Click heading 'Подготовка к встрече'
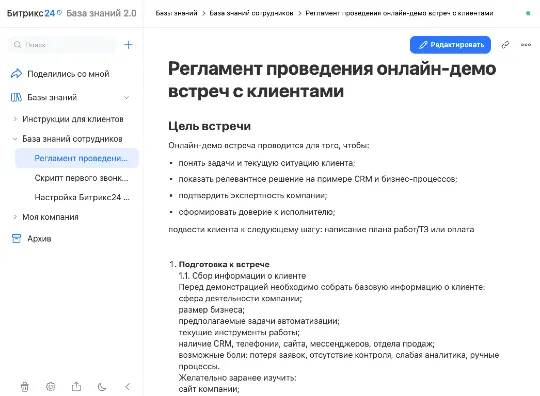The height and width of the screenshot is (396, 540). click(224, 264)
